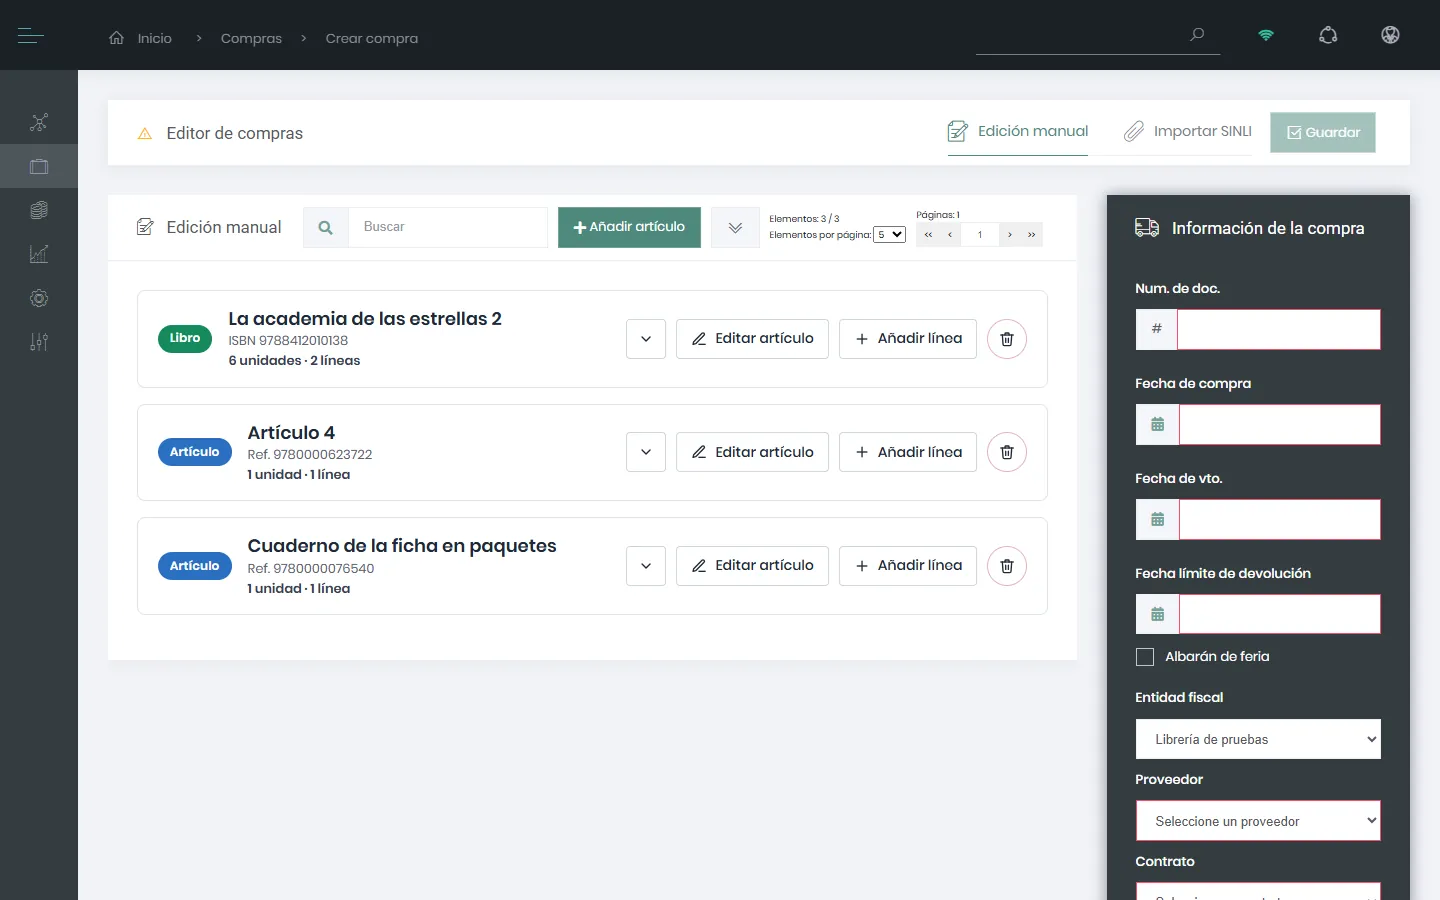Image resolution: width=1440 pixels, height=900 pixels.
Task: Click the search magnifier in top bar
Action: click(x=1197, y=35)
